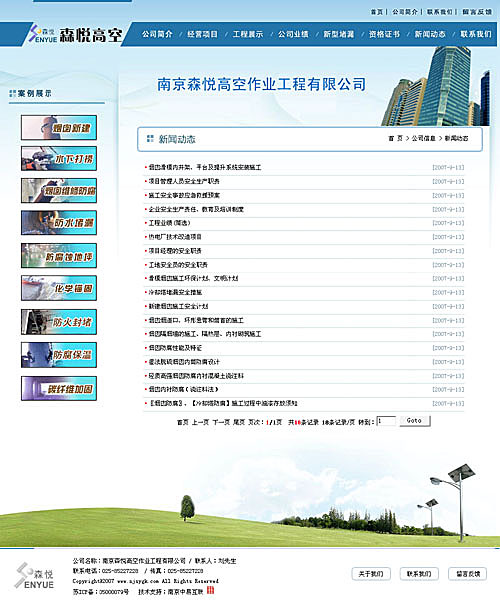
Task: Click the 留言反馈 footer button
Action: click(x=467, y=574)
